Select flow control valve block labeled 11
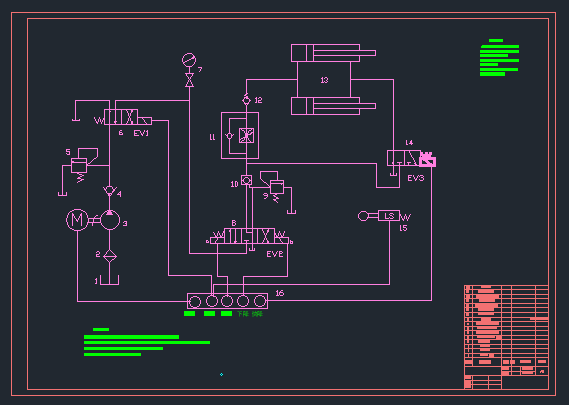 pyautogui.click(x=240, y=135)
